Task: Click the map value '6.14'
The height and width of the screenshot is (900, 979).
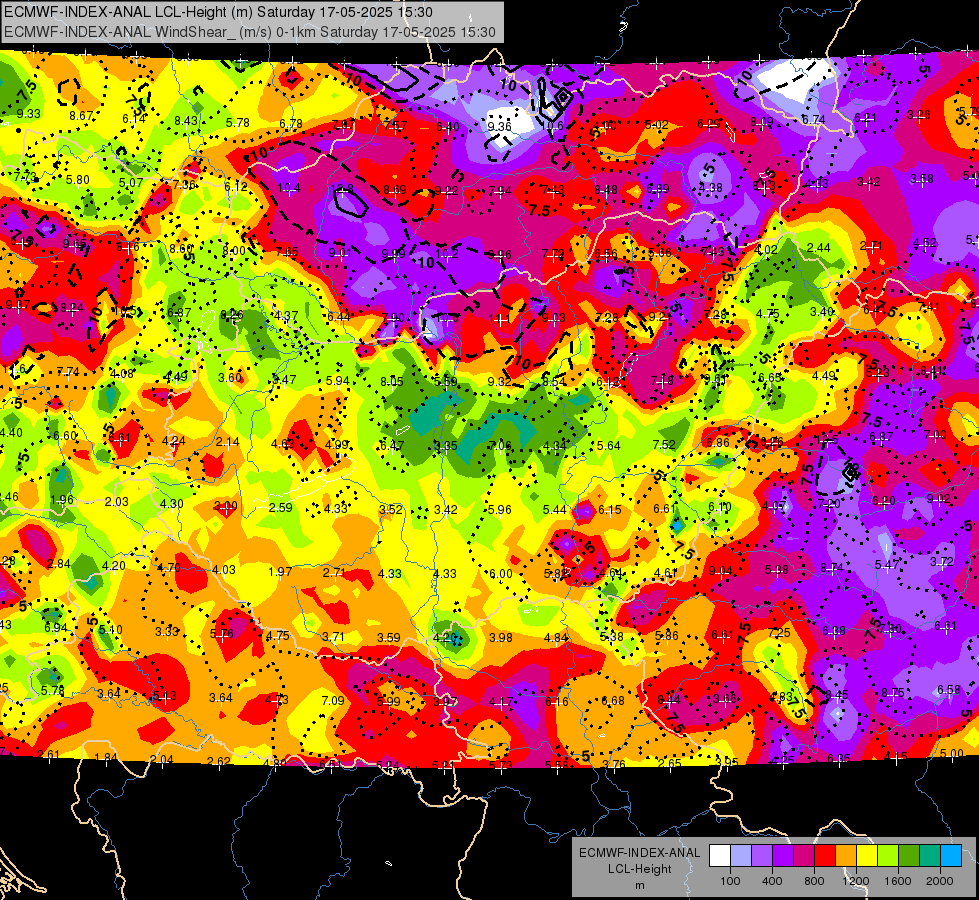Action: pos(134,118)
